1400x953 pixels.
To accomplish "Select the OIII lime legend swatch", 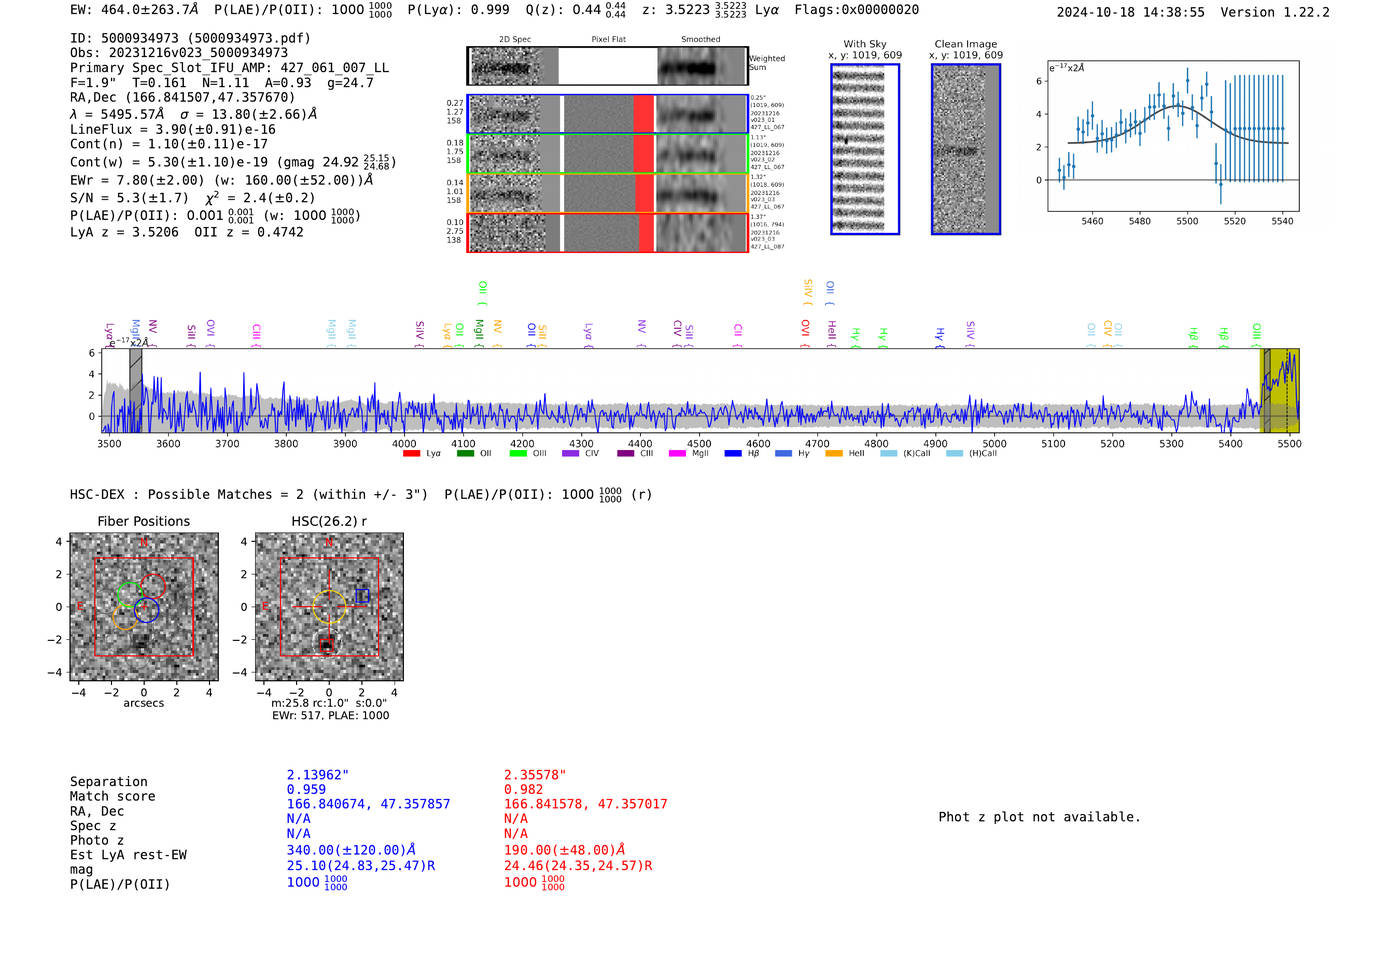I will click(x=518, y=454).
